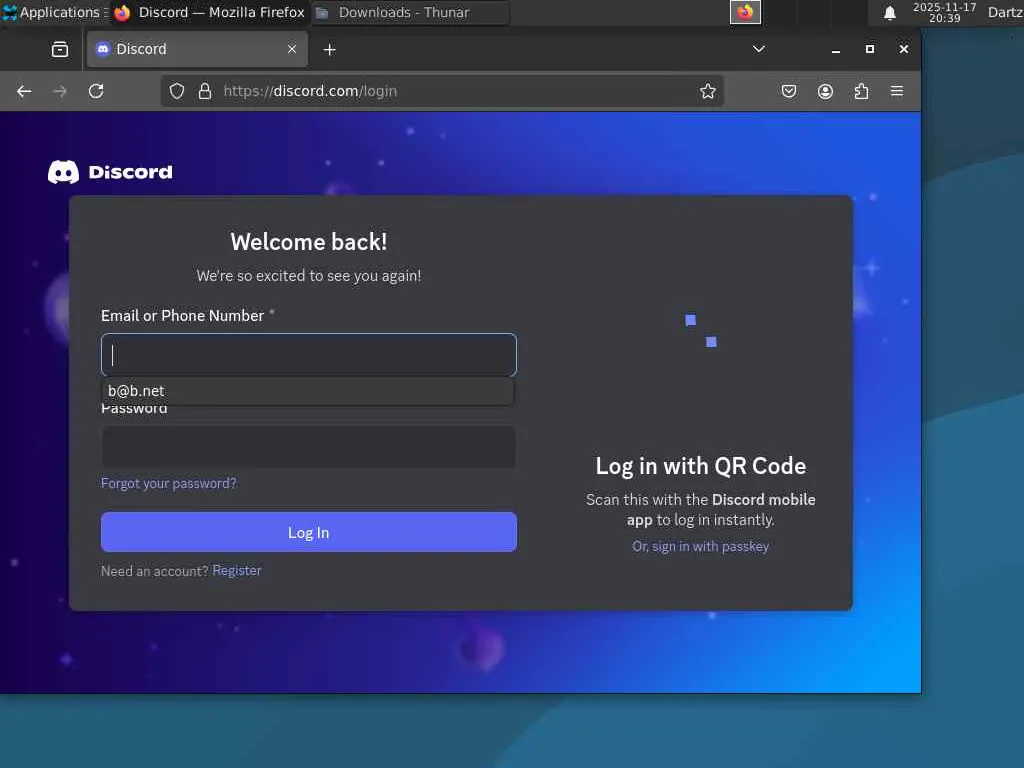Minimize the Firefox window

click(x=836, y=50)
